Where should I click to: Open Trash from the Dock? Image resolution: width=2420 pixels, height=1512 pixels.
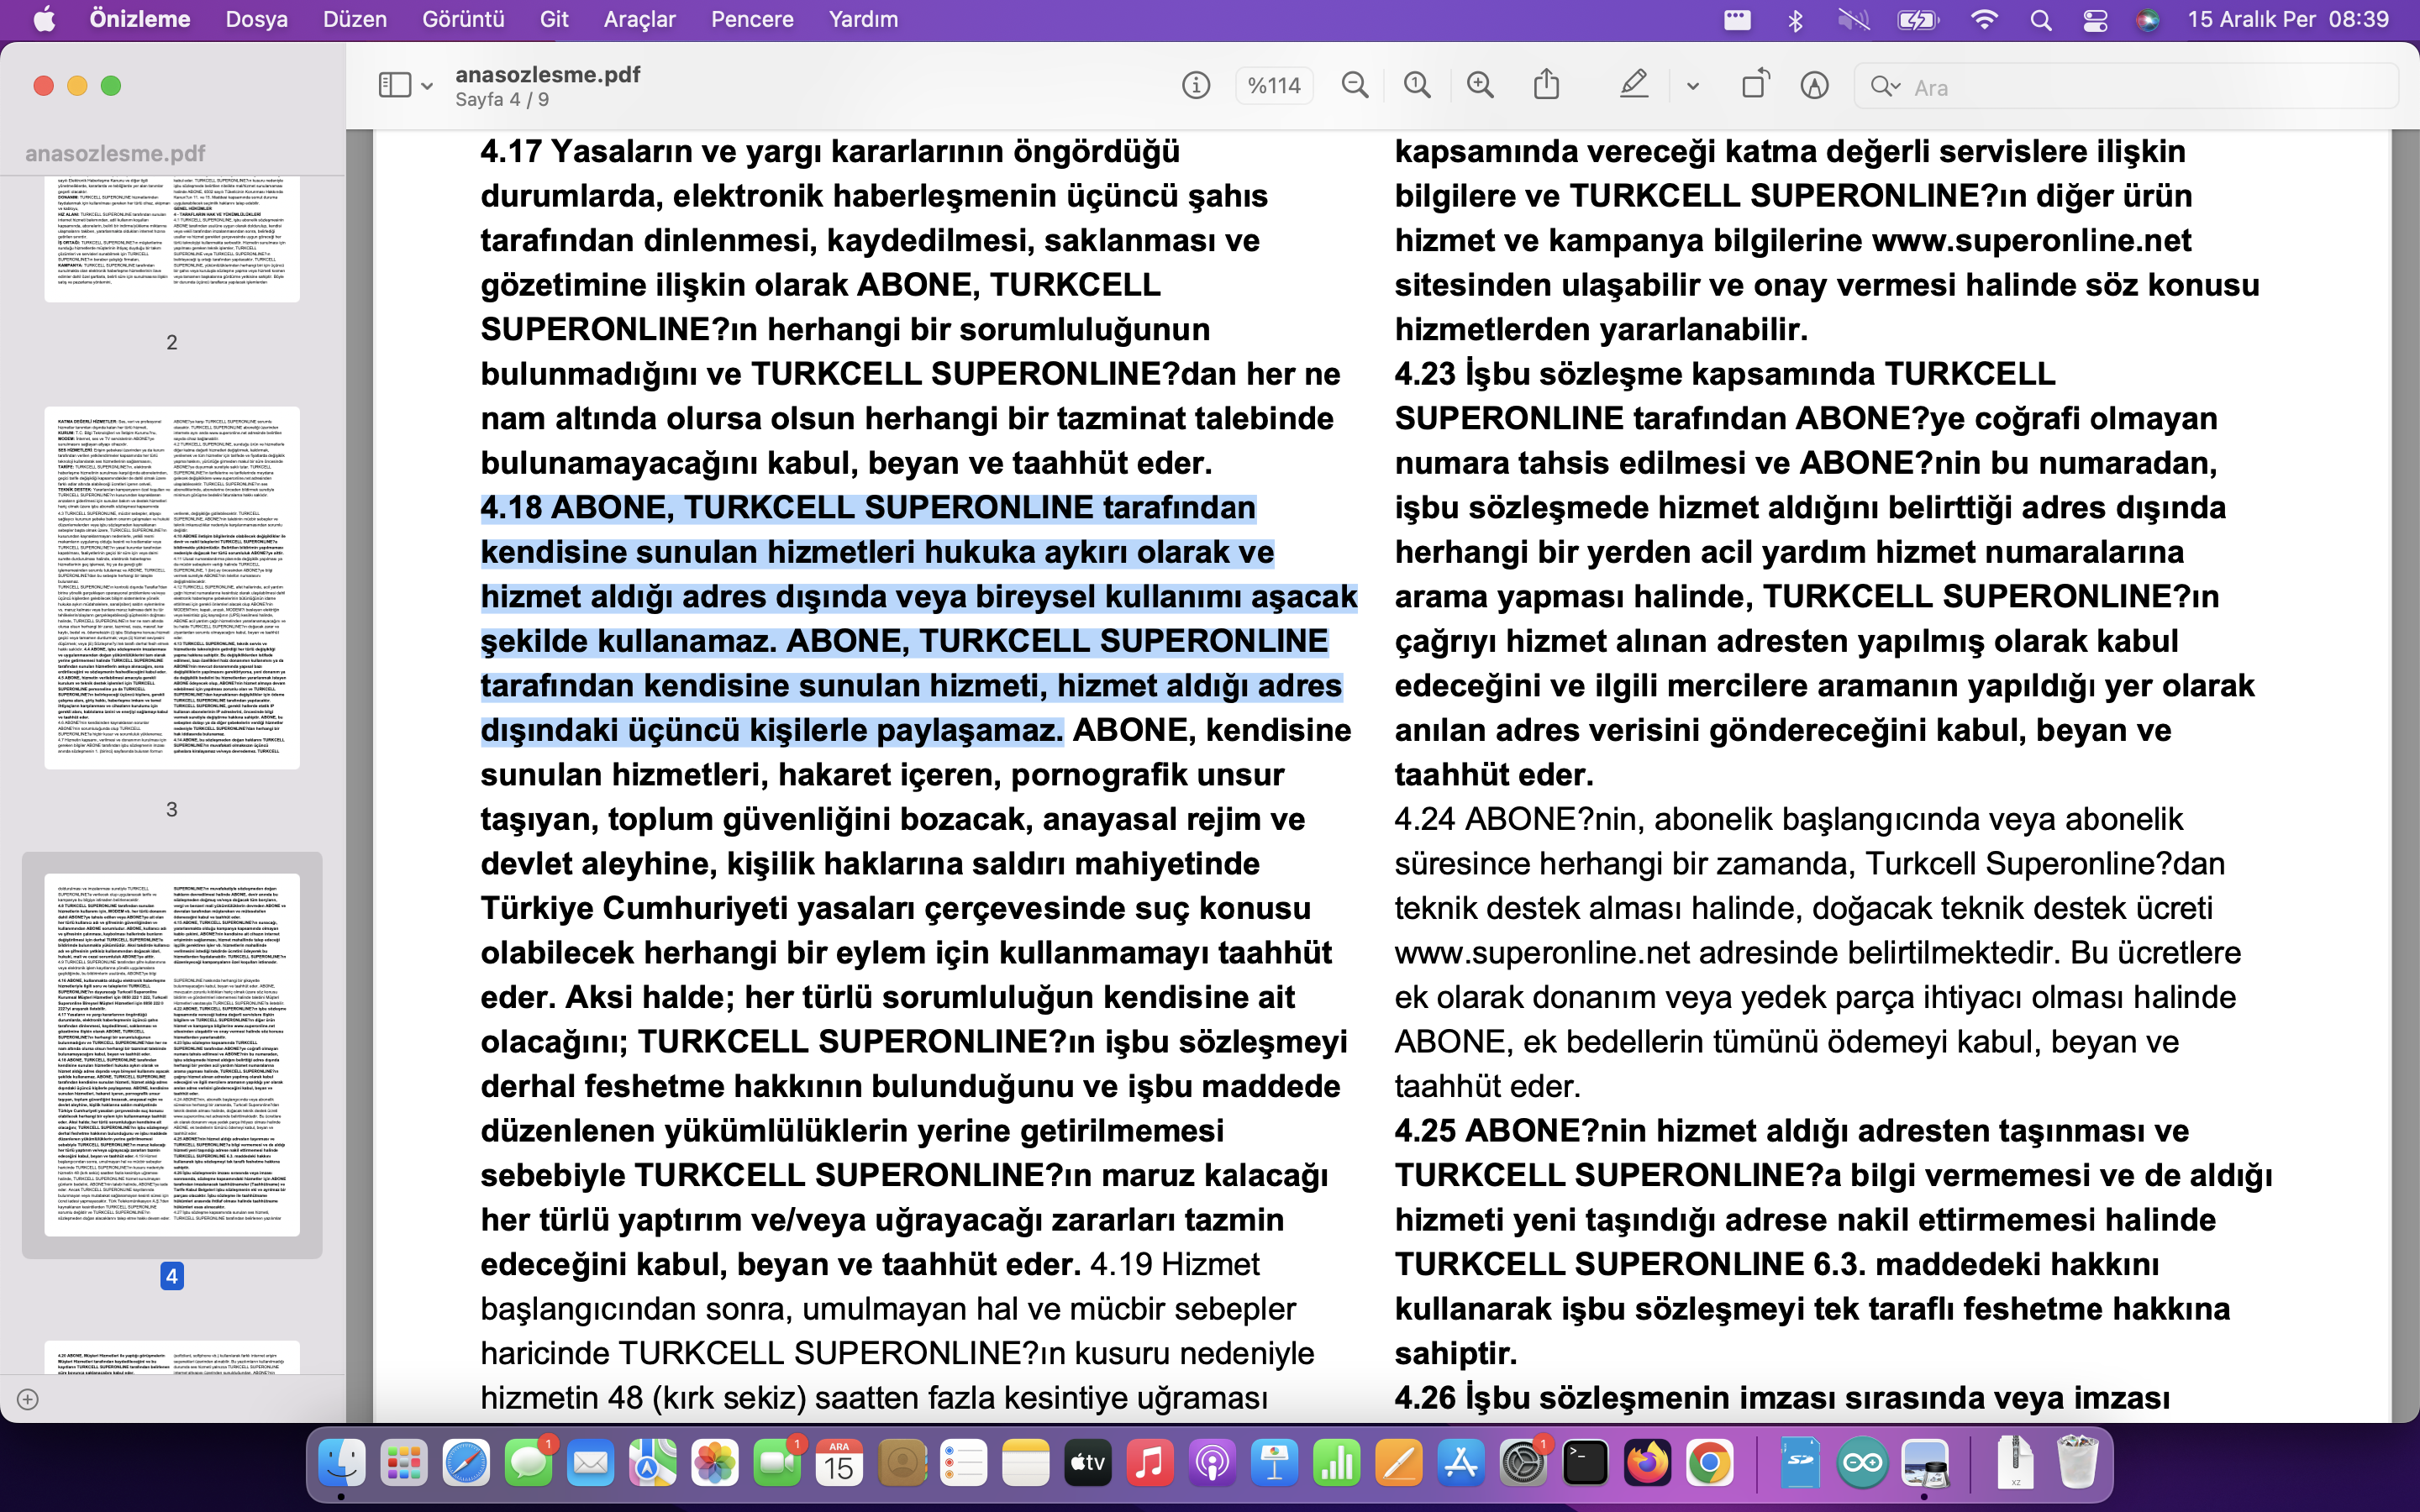click(x=2077, y=1464)
